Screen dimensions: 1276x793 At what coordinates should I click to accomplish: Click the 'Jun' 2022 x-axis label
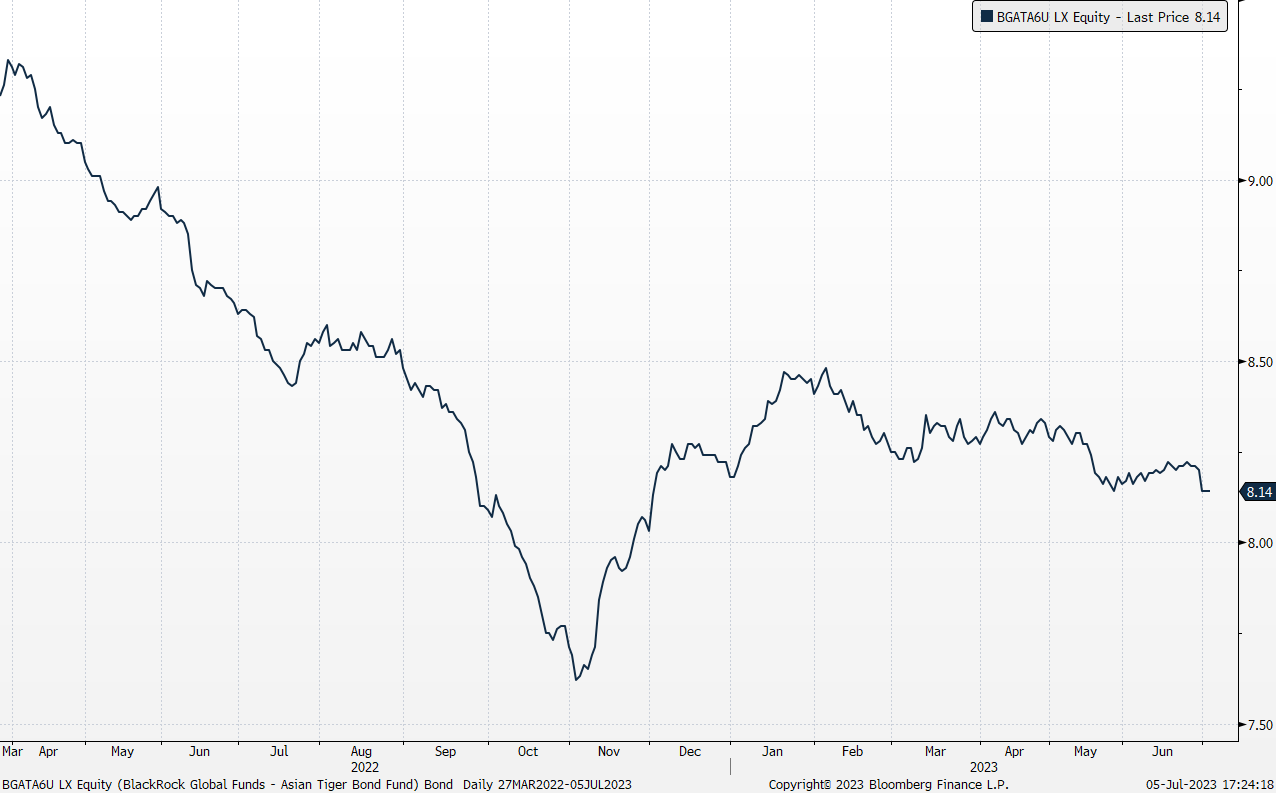point(200,751)
